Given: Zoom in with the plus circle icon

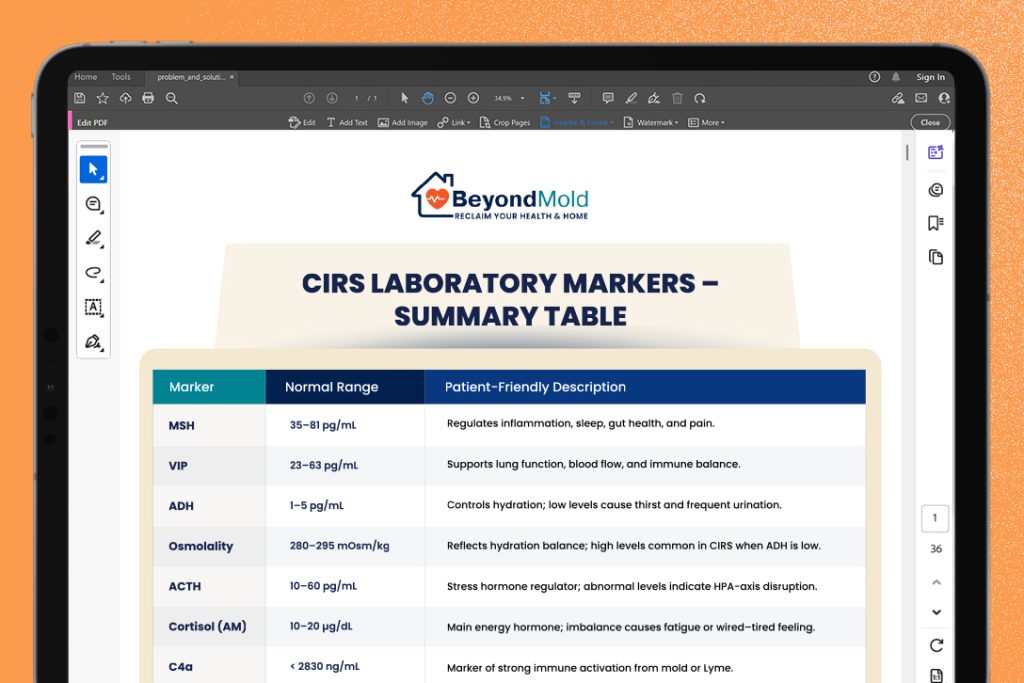Looking at the screenshot, I should (x=473, y=98).
